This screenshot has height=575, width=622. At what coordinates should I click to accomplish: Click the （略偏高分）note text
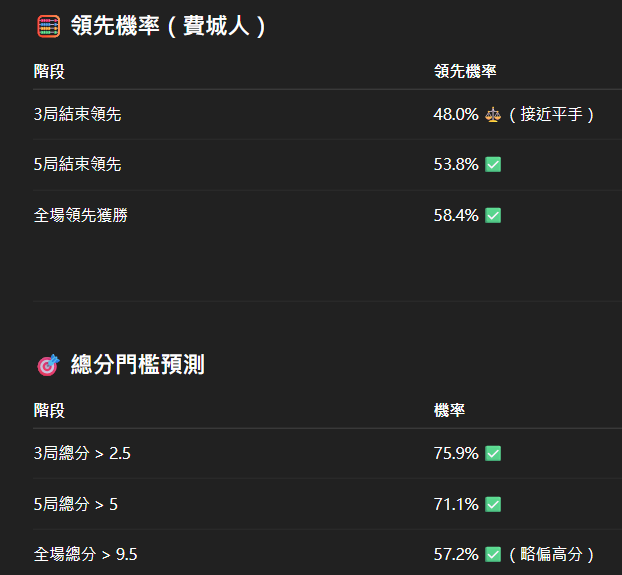pyautogui.click(x=551, y=554)
